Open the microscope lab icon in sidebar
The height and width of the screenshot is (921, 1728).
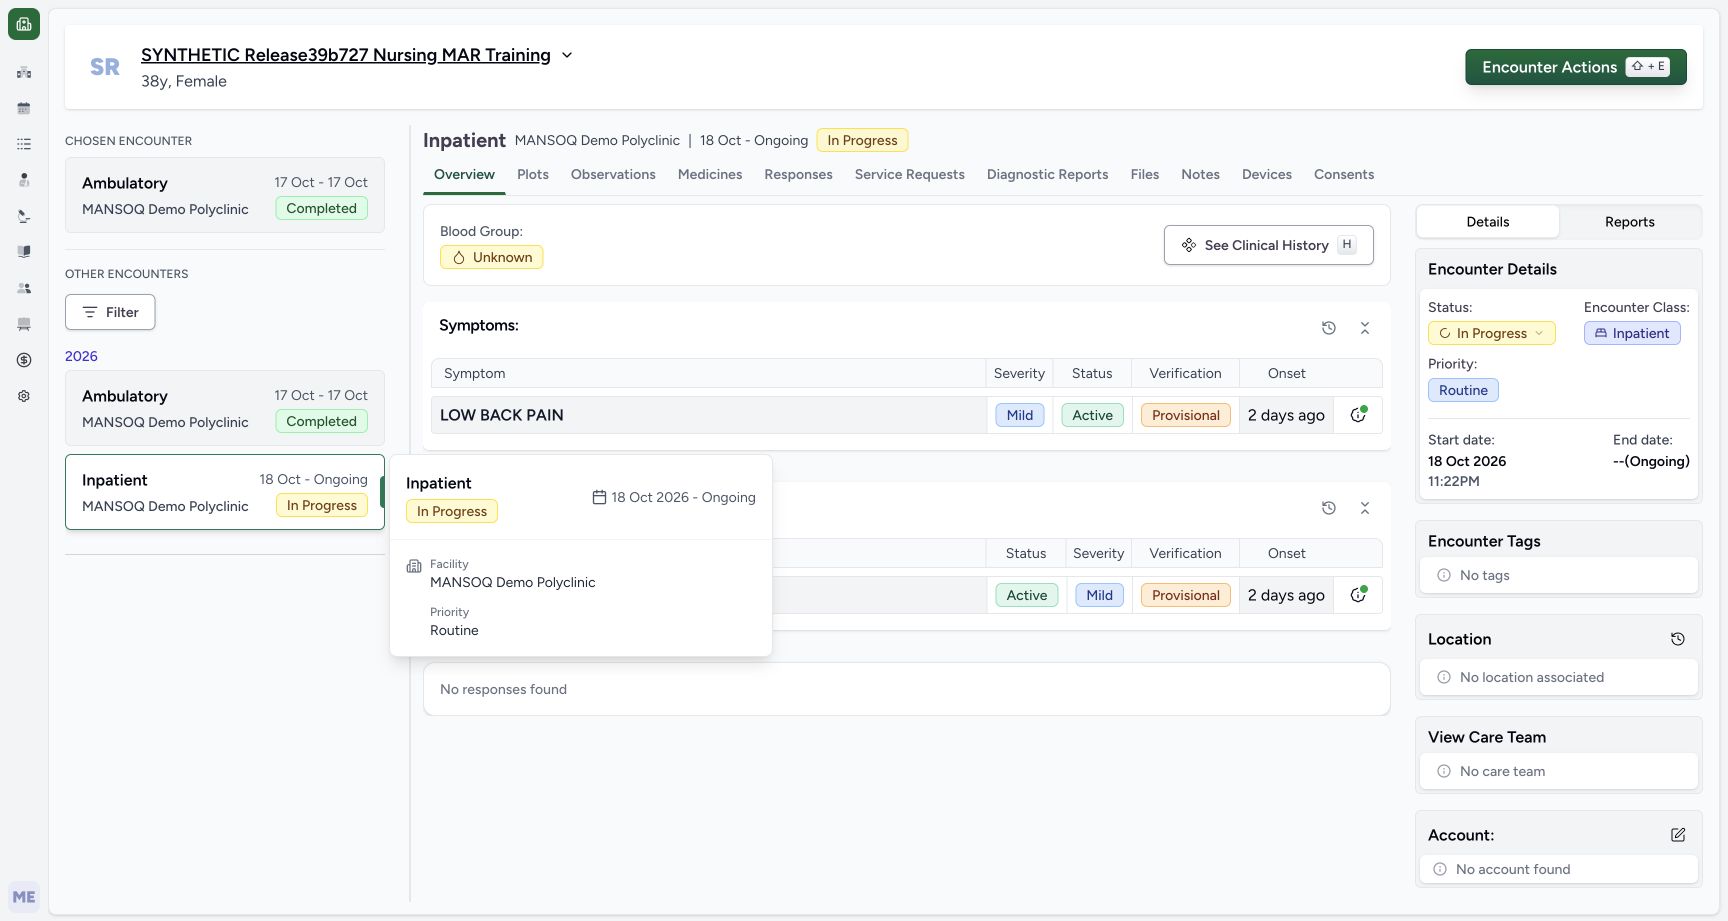[x=24, y=216]
